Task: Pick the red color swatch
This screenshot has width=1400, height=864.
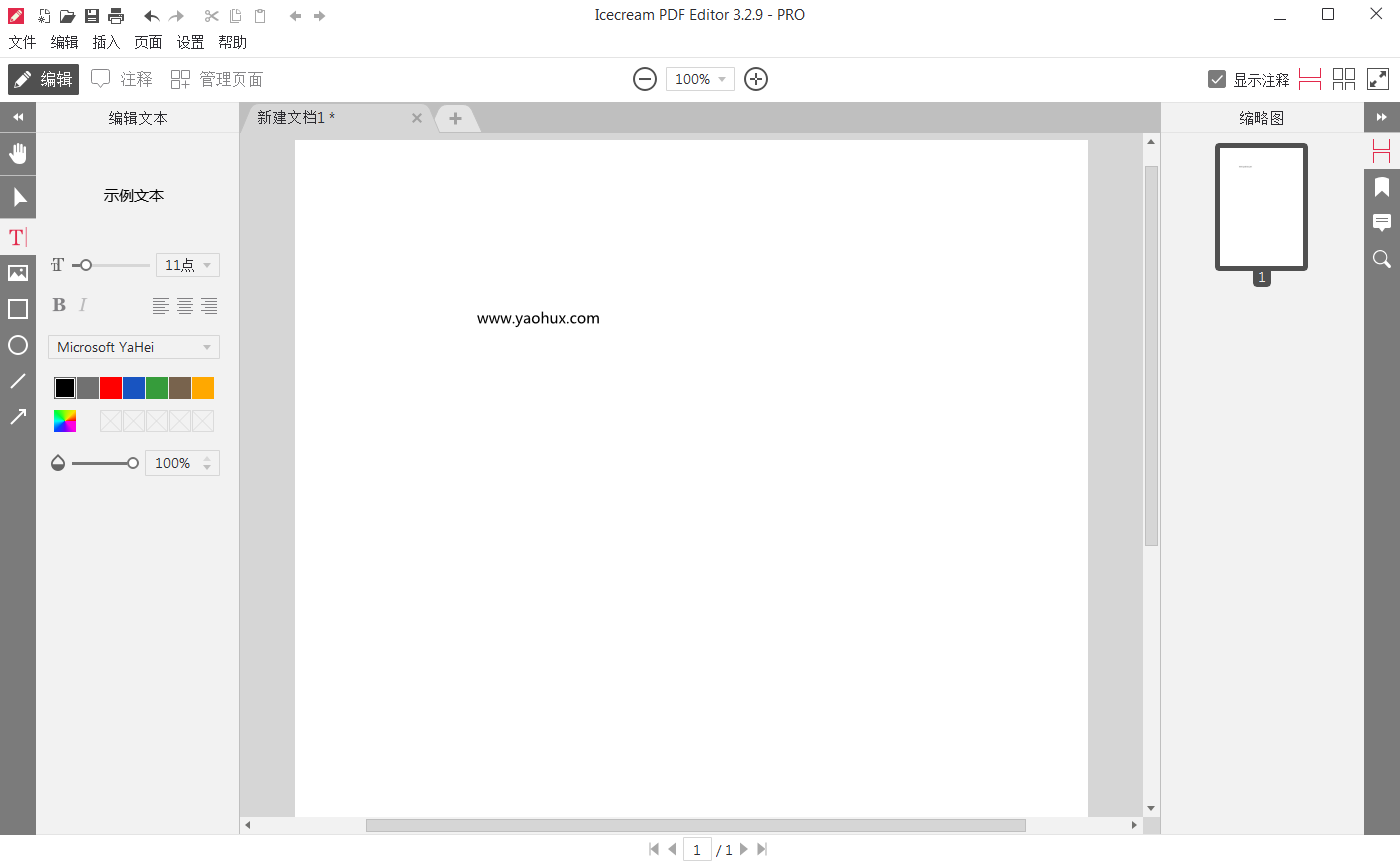Action: point(111,388)
